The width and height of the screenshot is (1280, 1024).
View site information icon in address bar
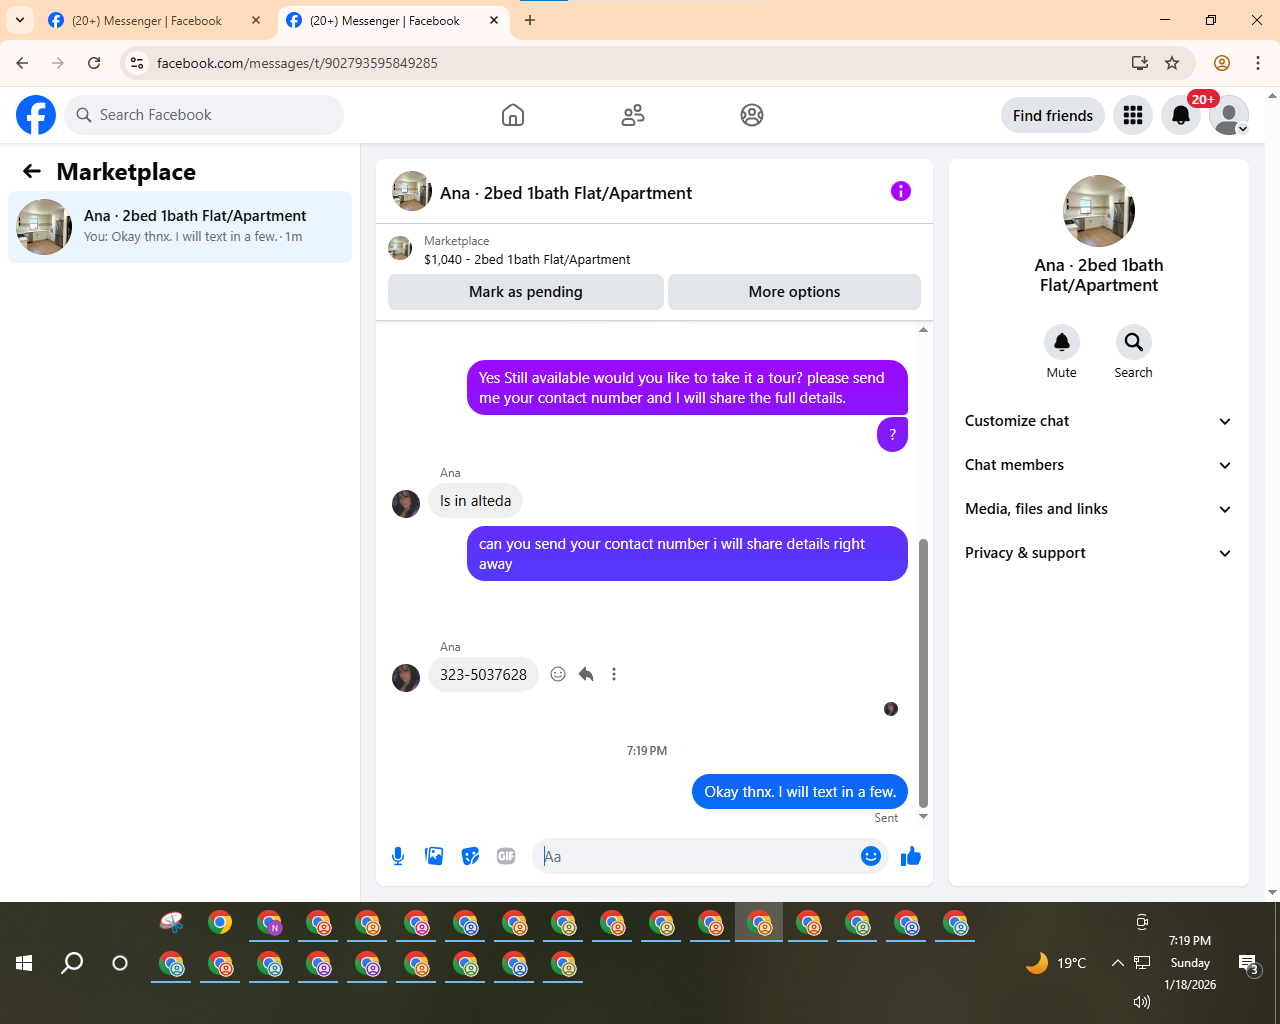[x=138, y=63]
